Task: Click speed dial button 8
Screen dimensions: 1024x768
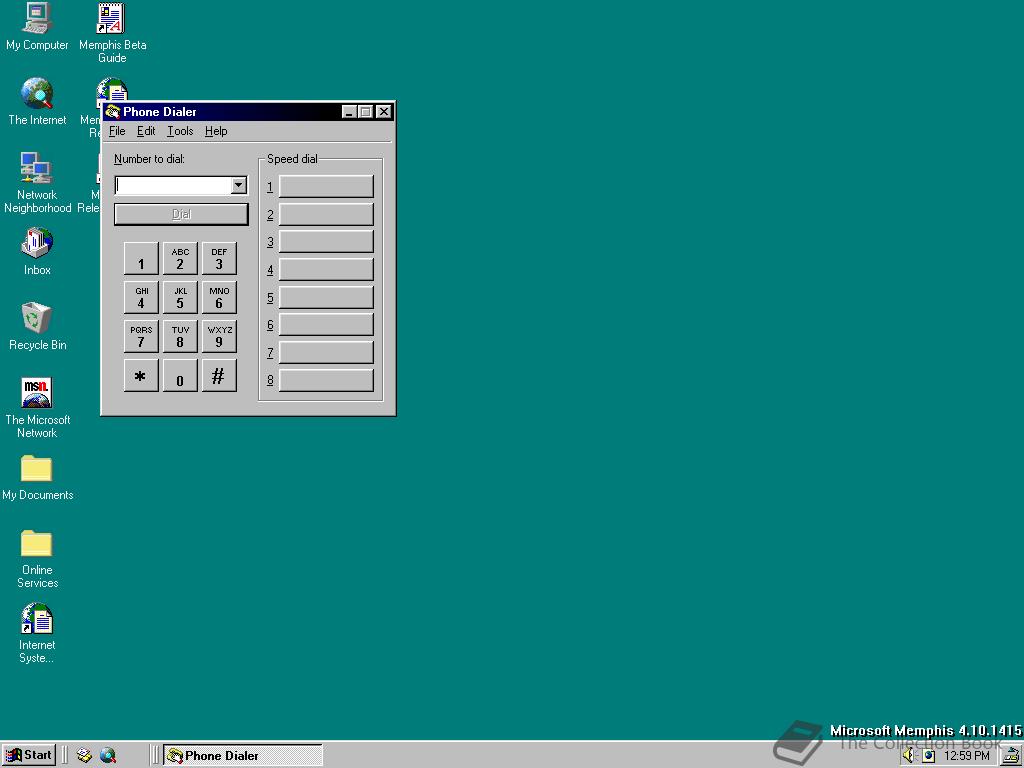Action: point(327,380)
